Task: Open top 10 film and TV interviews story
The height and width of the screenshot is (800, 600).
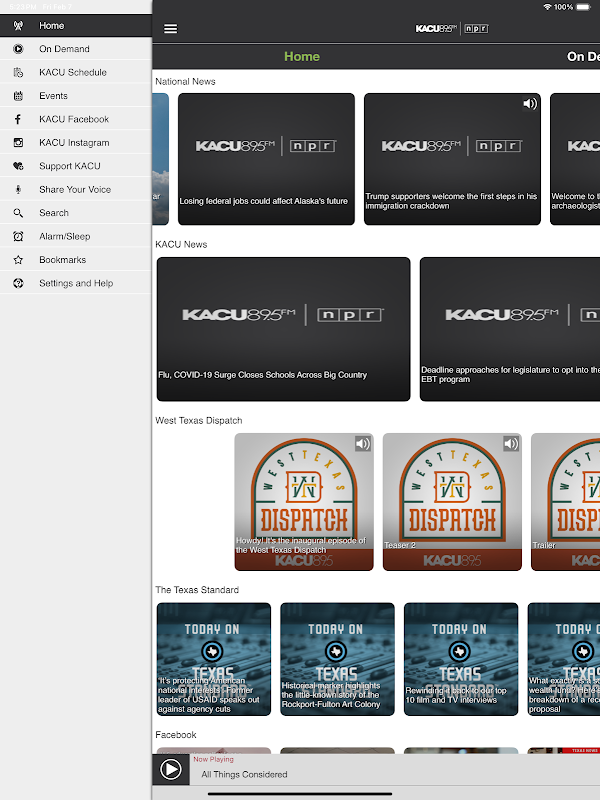Action: (x=461, y=659)
